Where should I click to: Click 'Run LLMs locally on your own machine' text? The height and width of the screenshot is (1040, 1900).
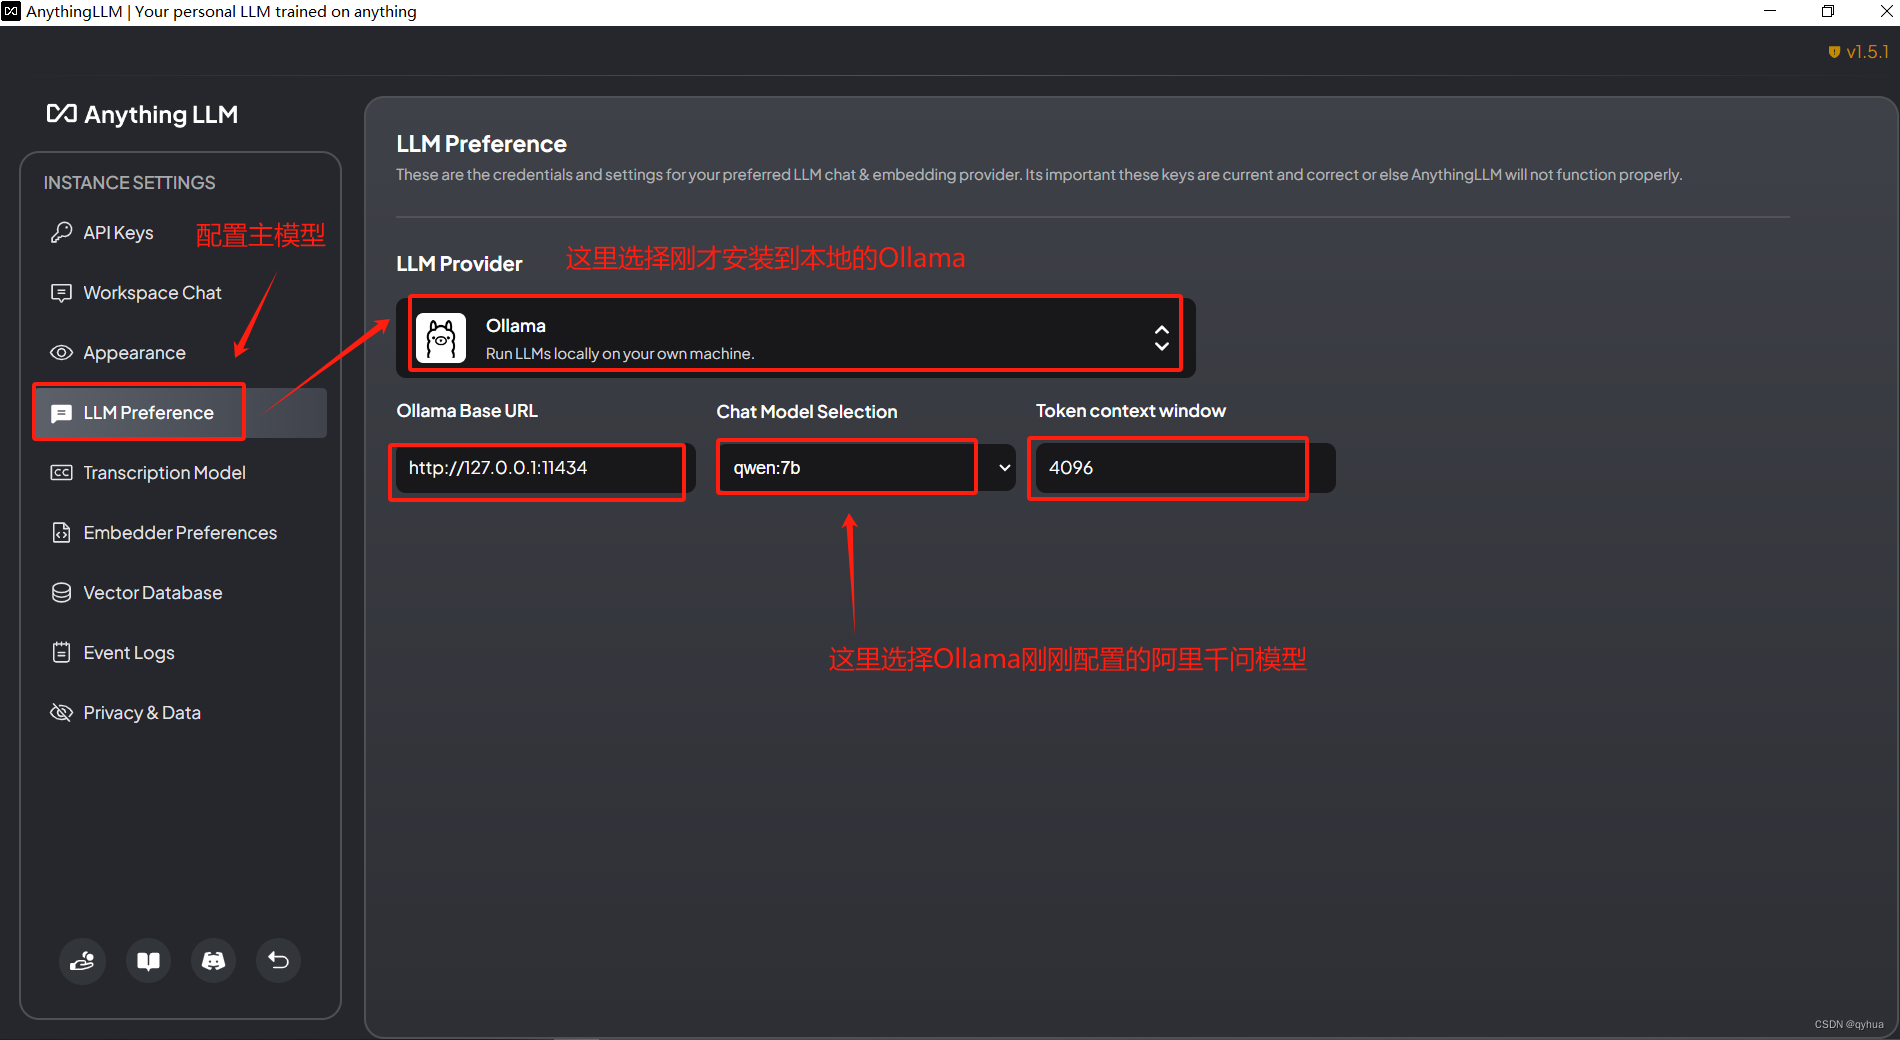click(620, 354)
